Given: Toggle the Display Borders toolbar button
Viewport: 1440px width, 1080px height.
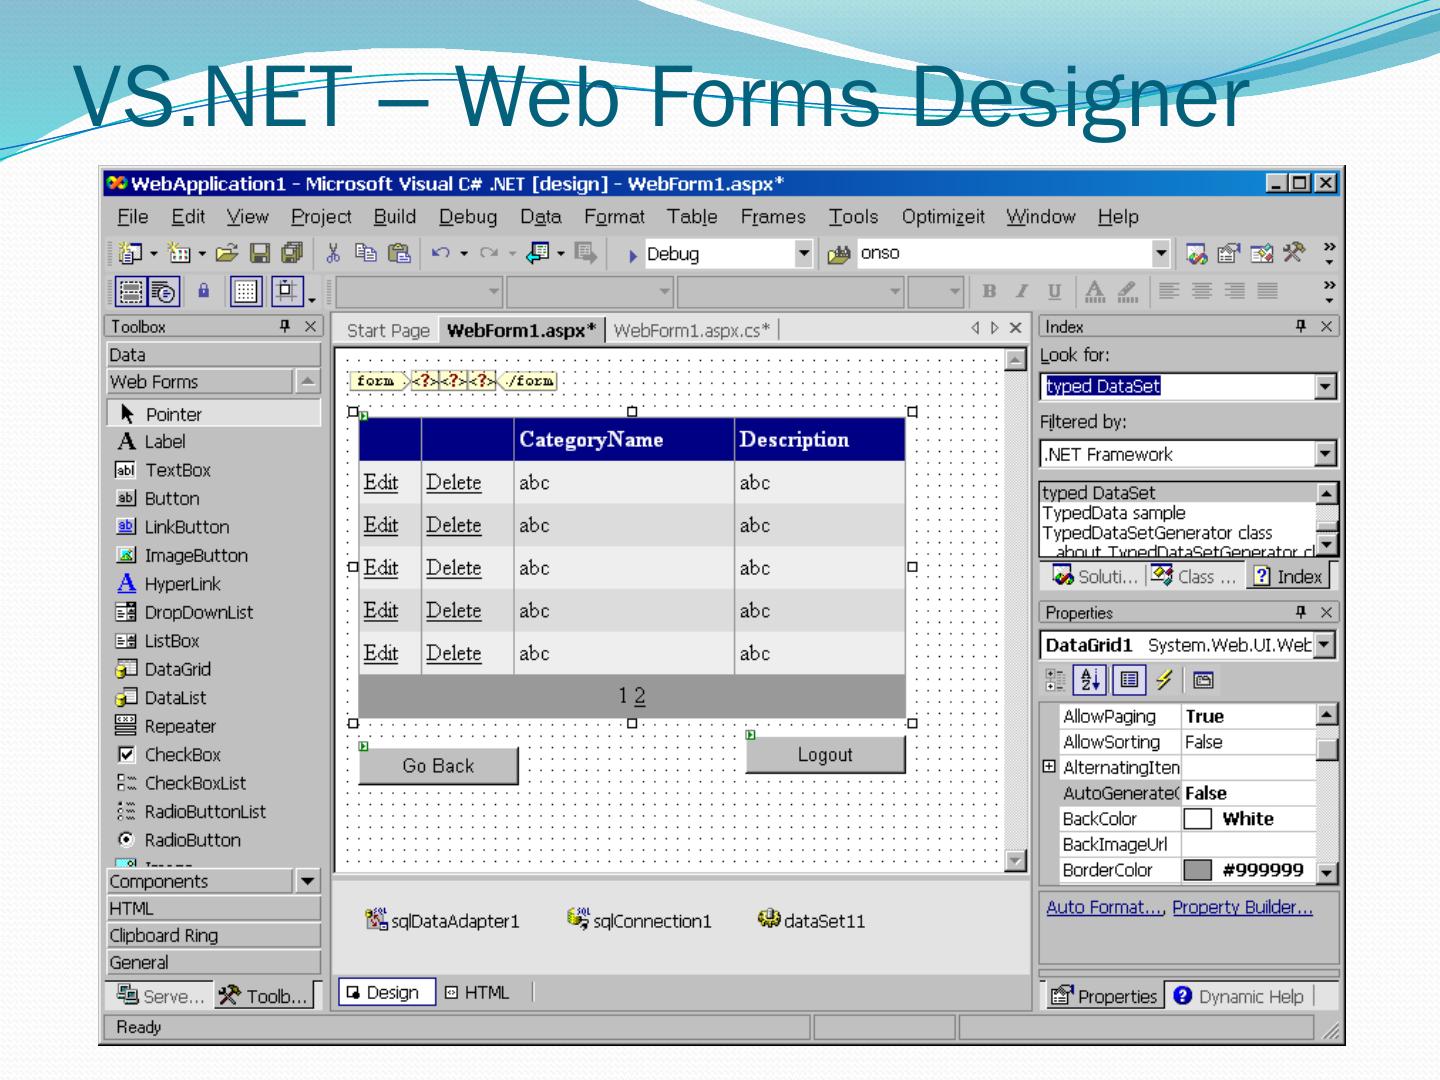Looking at the screenshot, I should (131, 292).
